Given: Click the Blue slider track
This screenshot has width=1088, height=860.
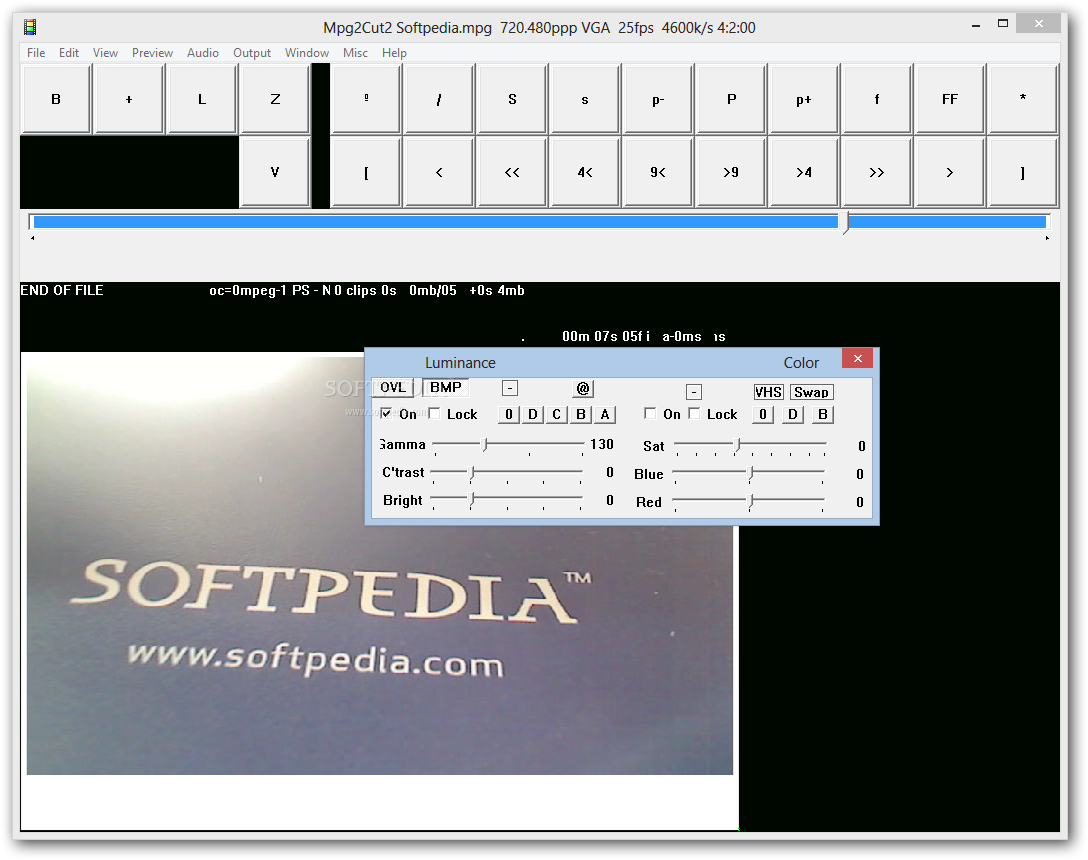Looking at the screenshot, I should tap(749, 473).
